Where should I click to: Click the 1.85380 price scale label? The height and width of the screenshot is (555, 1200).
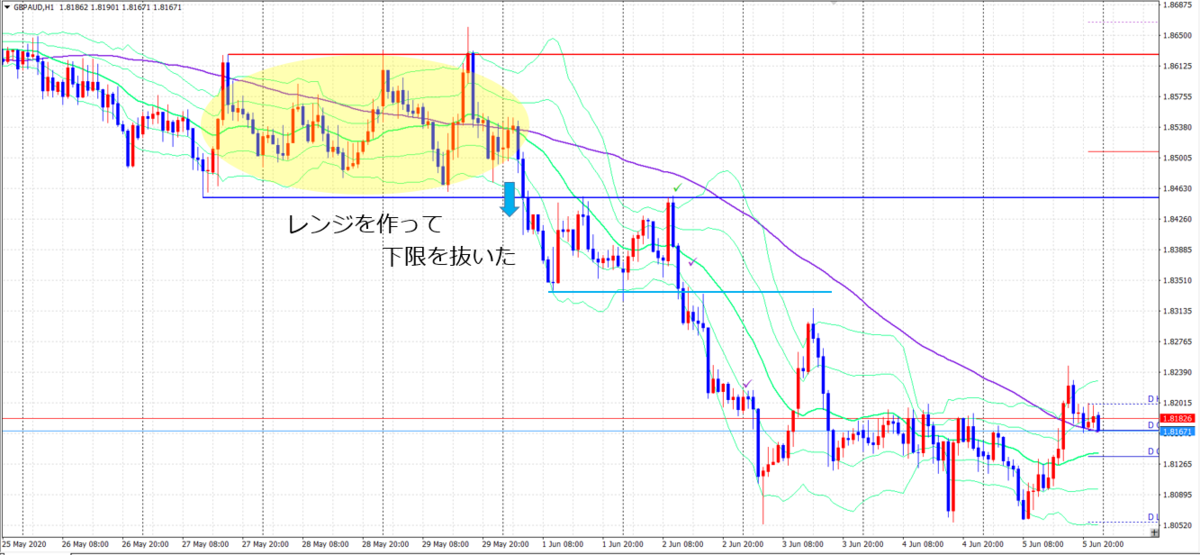click(1180, 128)
